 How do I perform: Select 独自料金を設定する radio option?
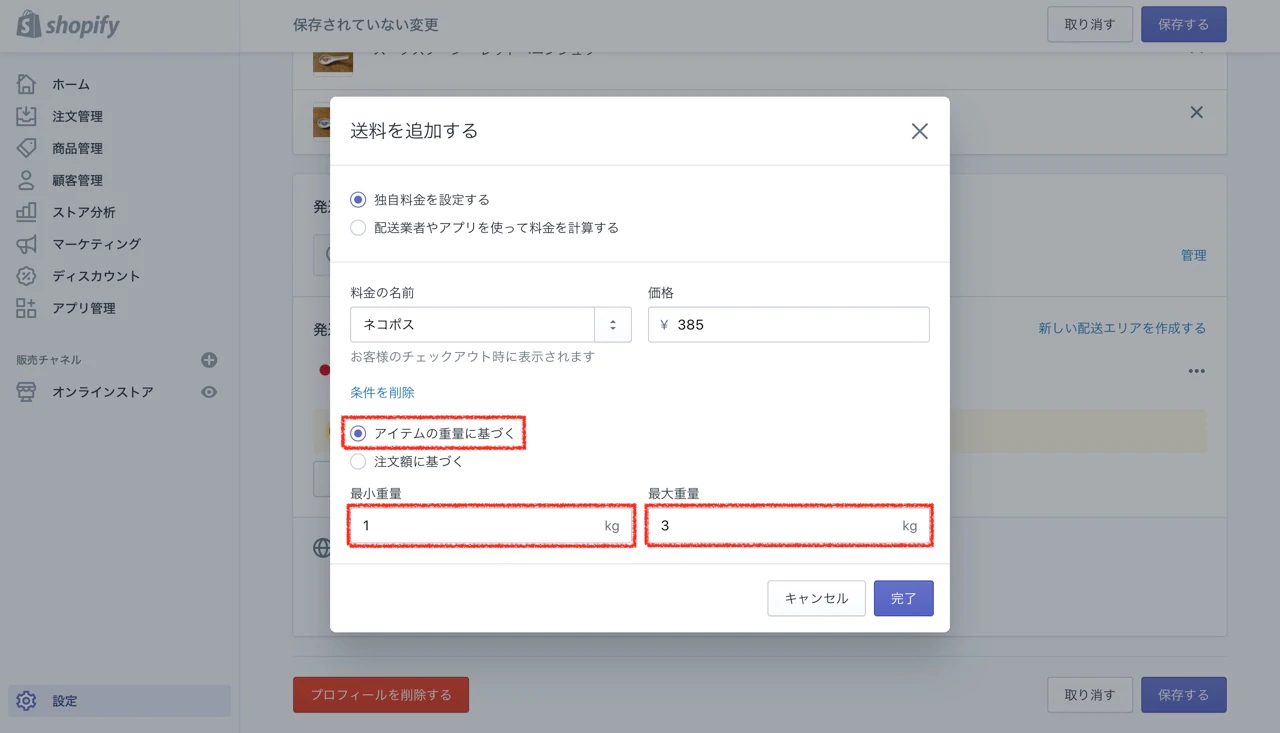358,200
